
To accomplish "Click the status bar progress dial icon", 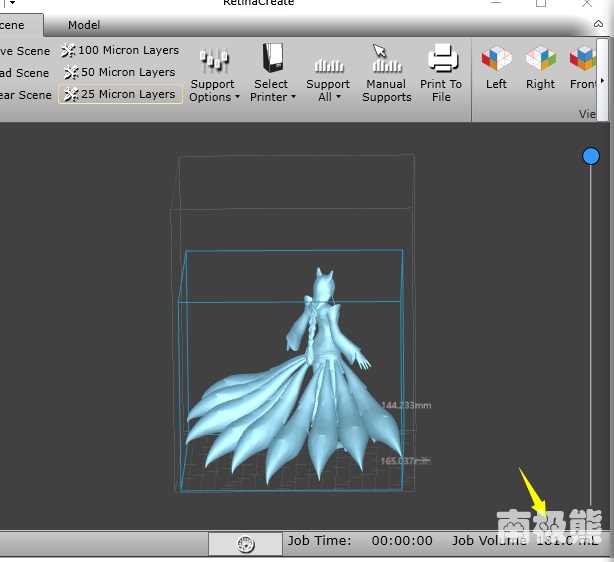I will coord(246,544).
